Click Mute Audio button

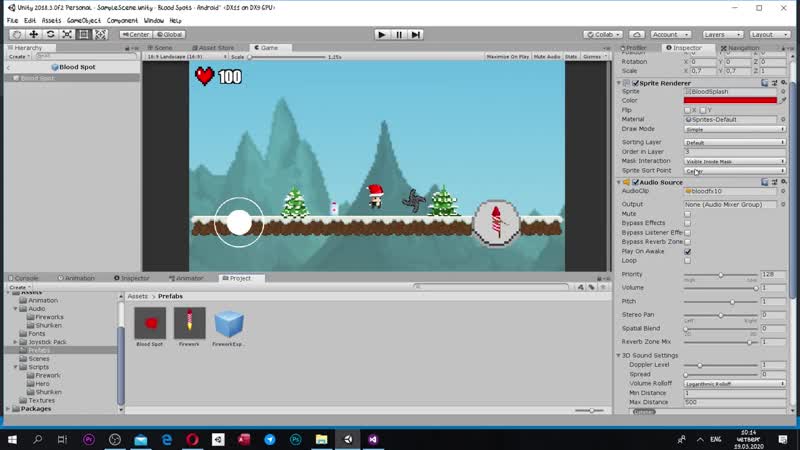point(546,57)
